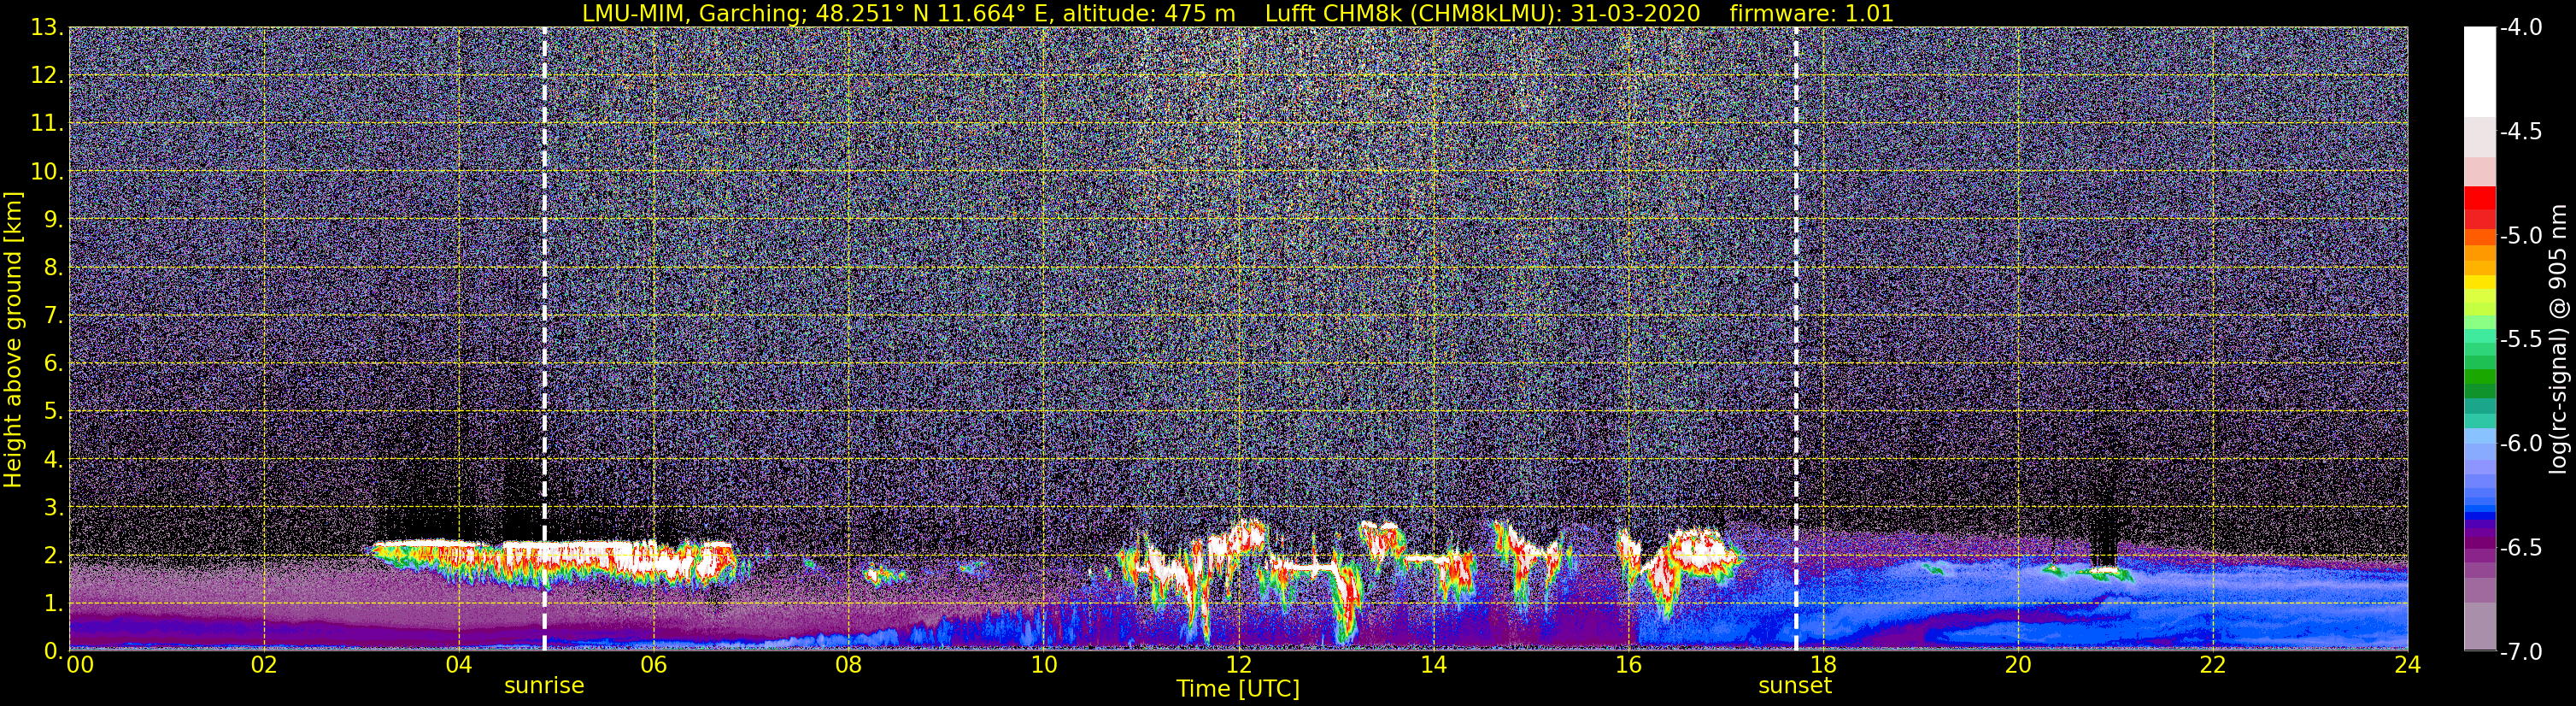Click the x-axis tick label '22'
Image resolution: width=2576 pixels, height=706 pixels.
2212,665
